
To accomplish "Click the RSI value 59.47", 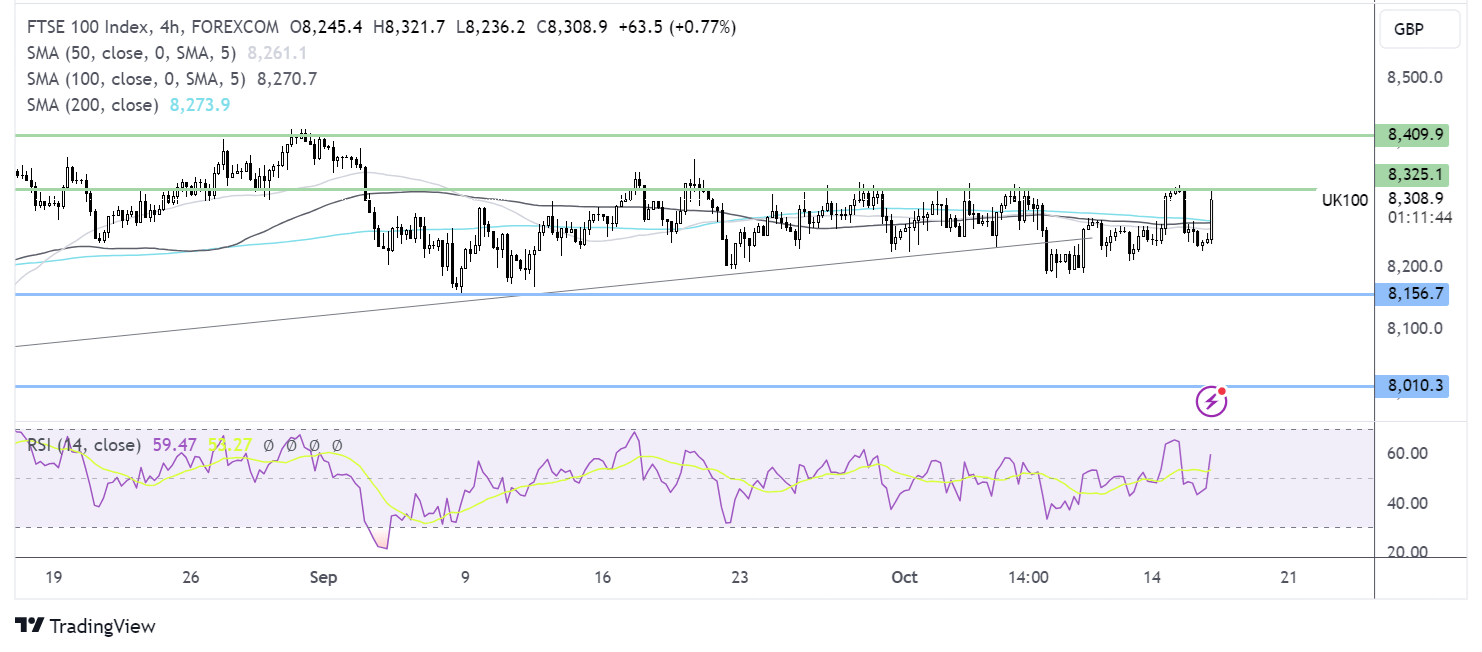I will tap(175, 445).
